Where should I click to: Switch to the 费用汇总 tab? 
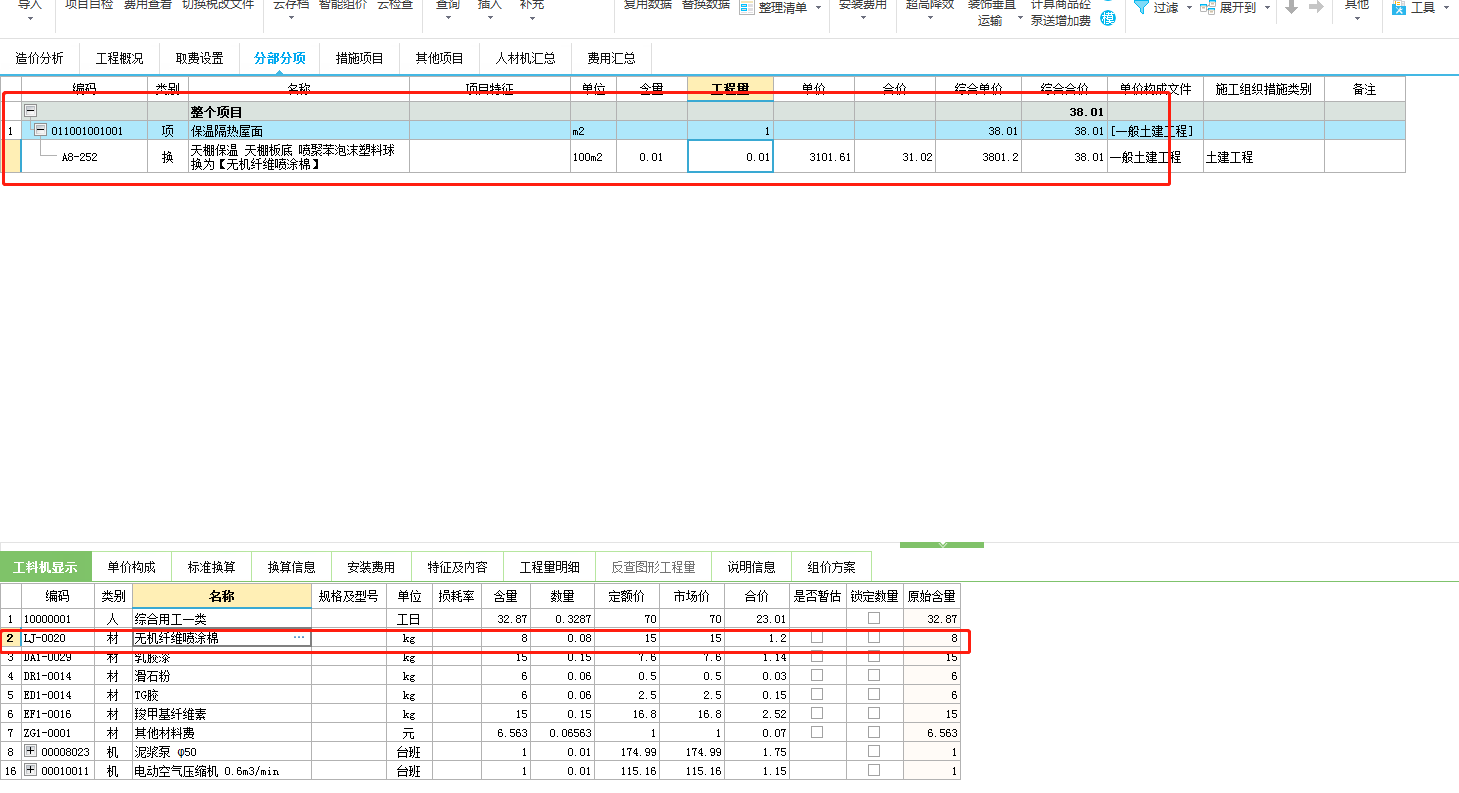pos(611,58)
